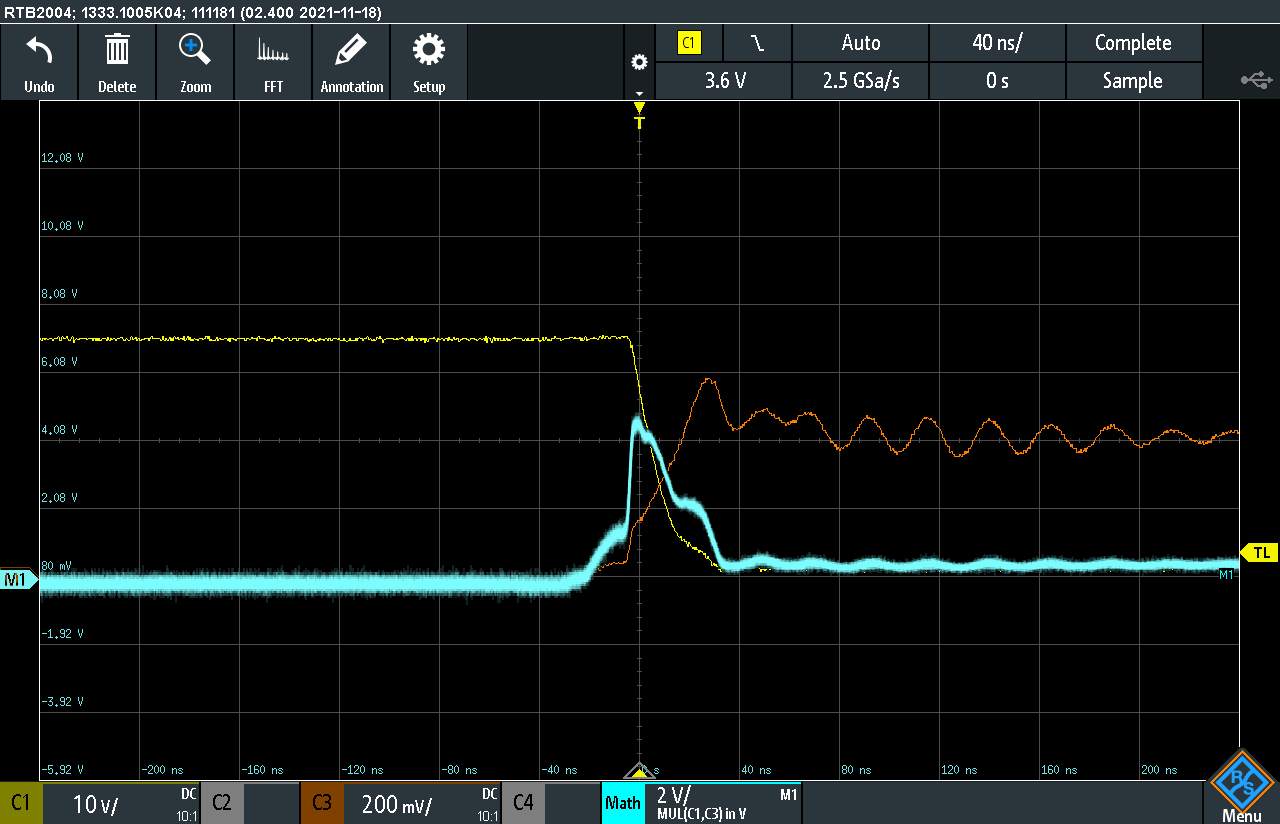This screenshot has width=1280, height=824.
Task: Toggle channel C4 on or off
Action: 523,803
